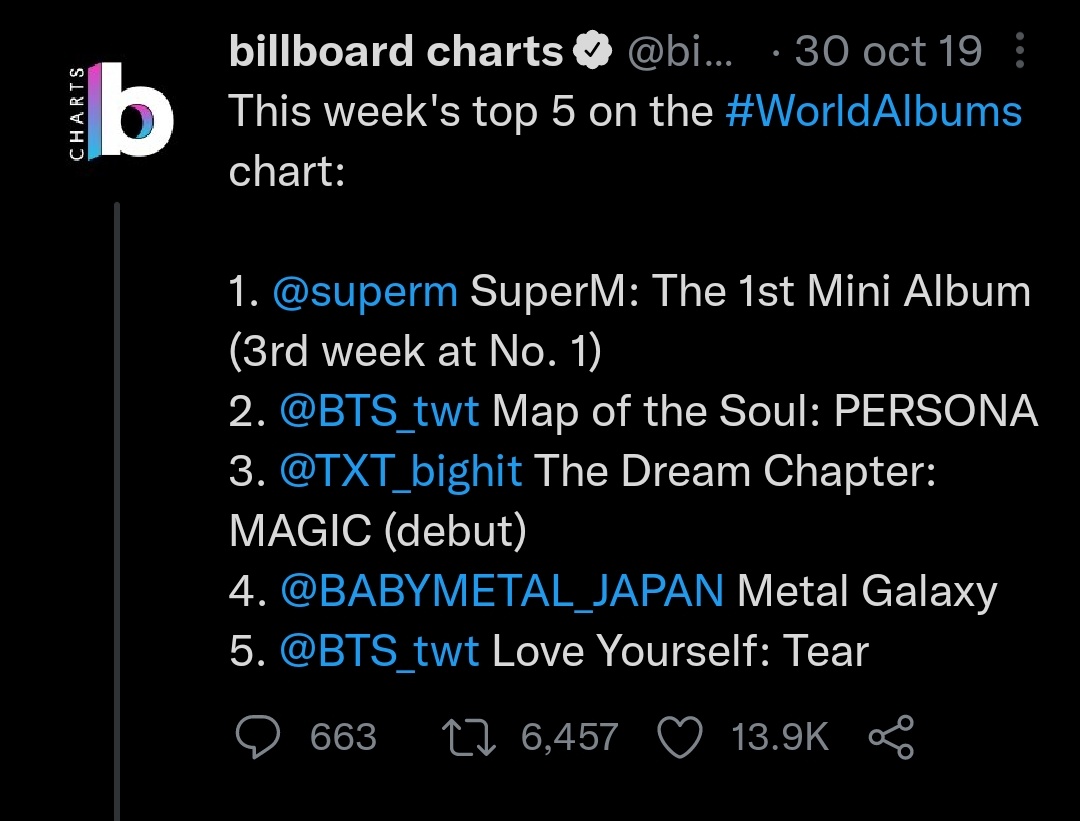
Task: Tap the truncated @bi... handle
Action: coord(680,52)
